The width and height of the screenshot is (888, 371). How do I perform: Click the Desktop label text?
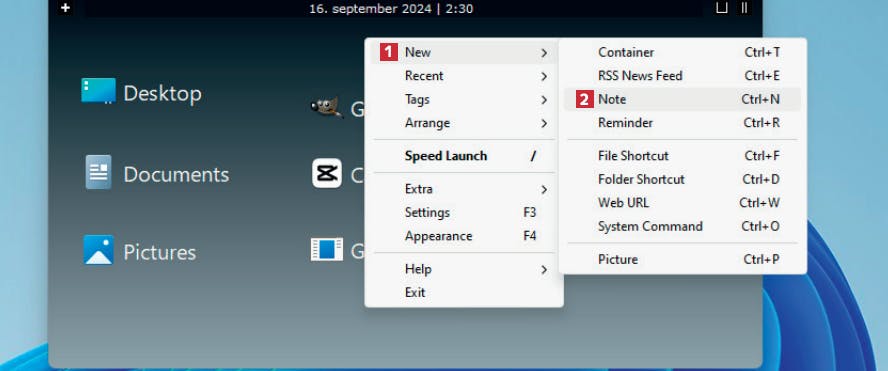click(x=163, y=93)
